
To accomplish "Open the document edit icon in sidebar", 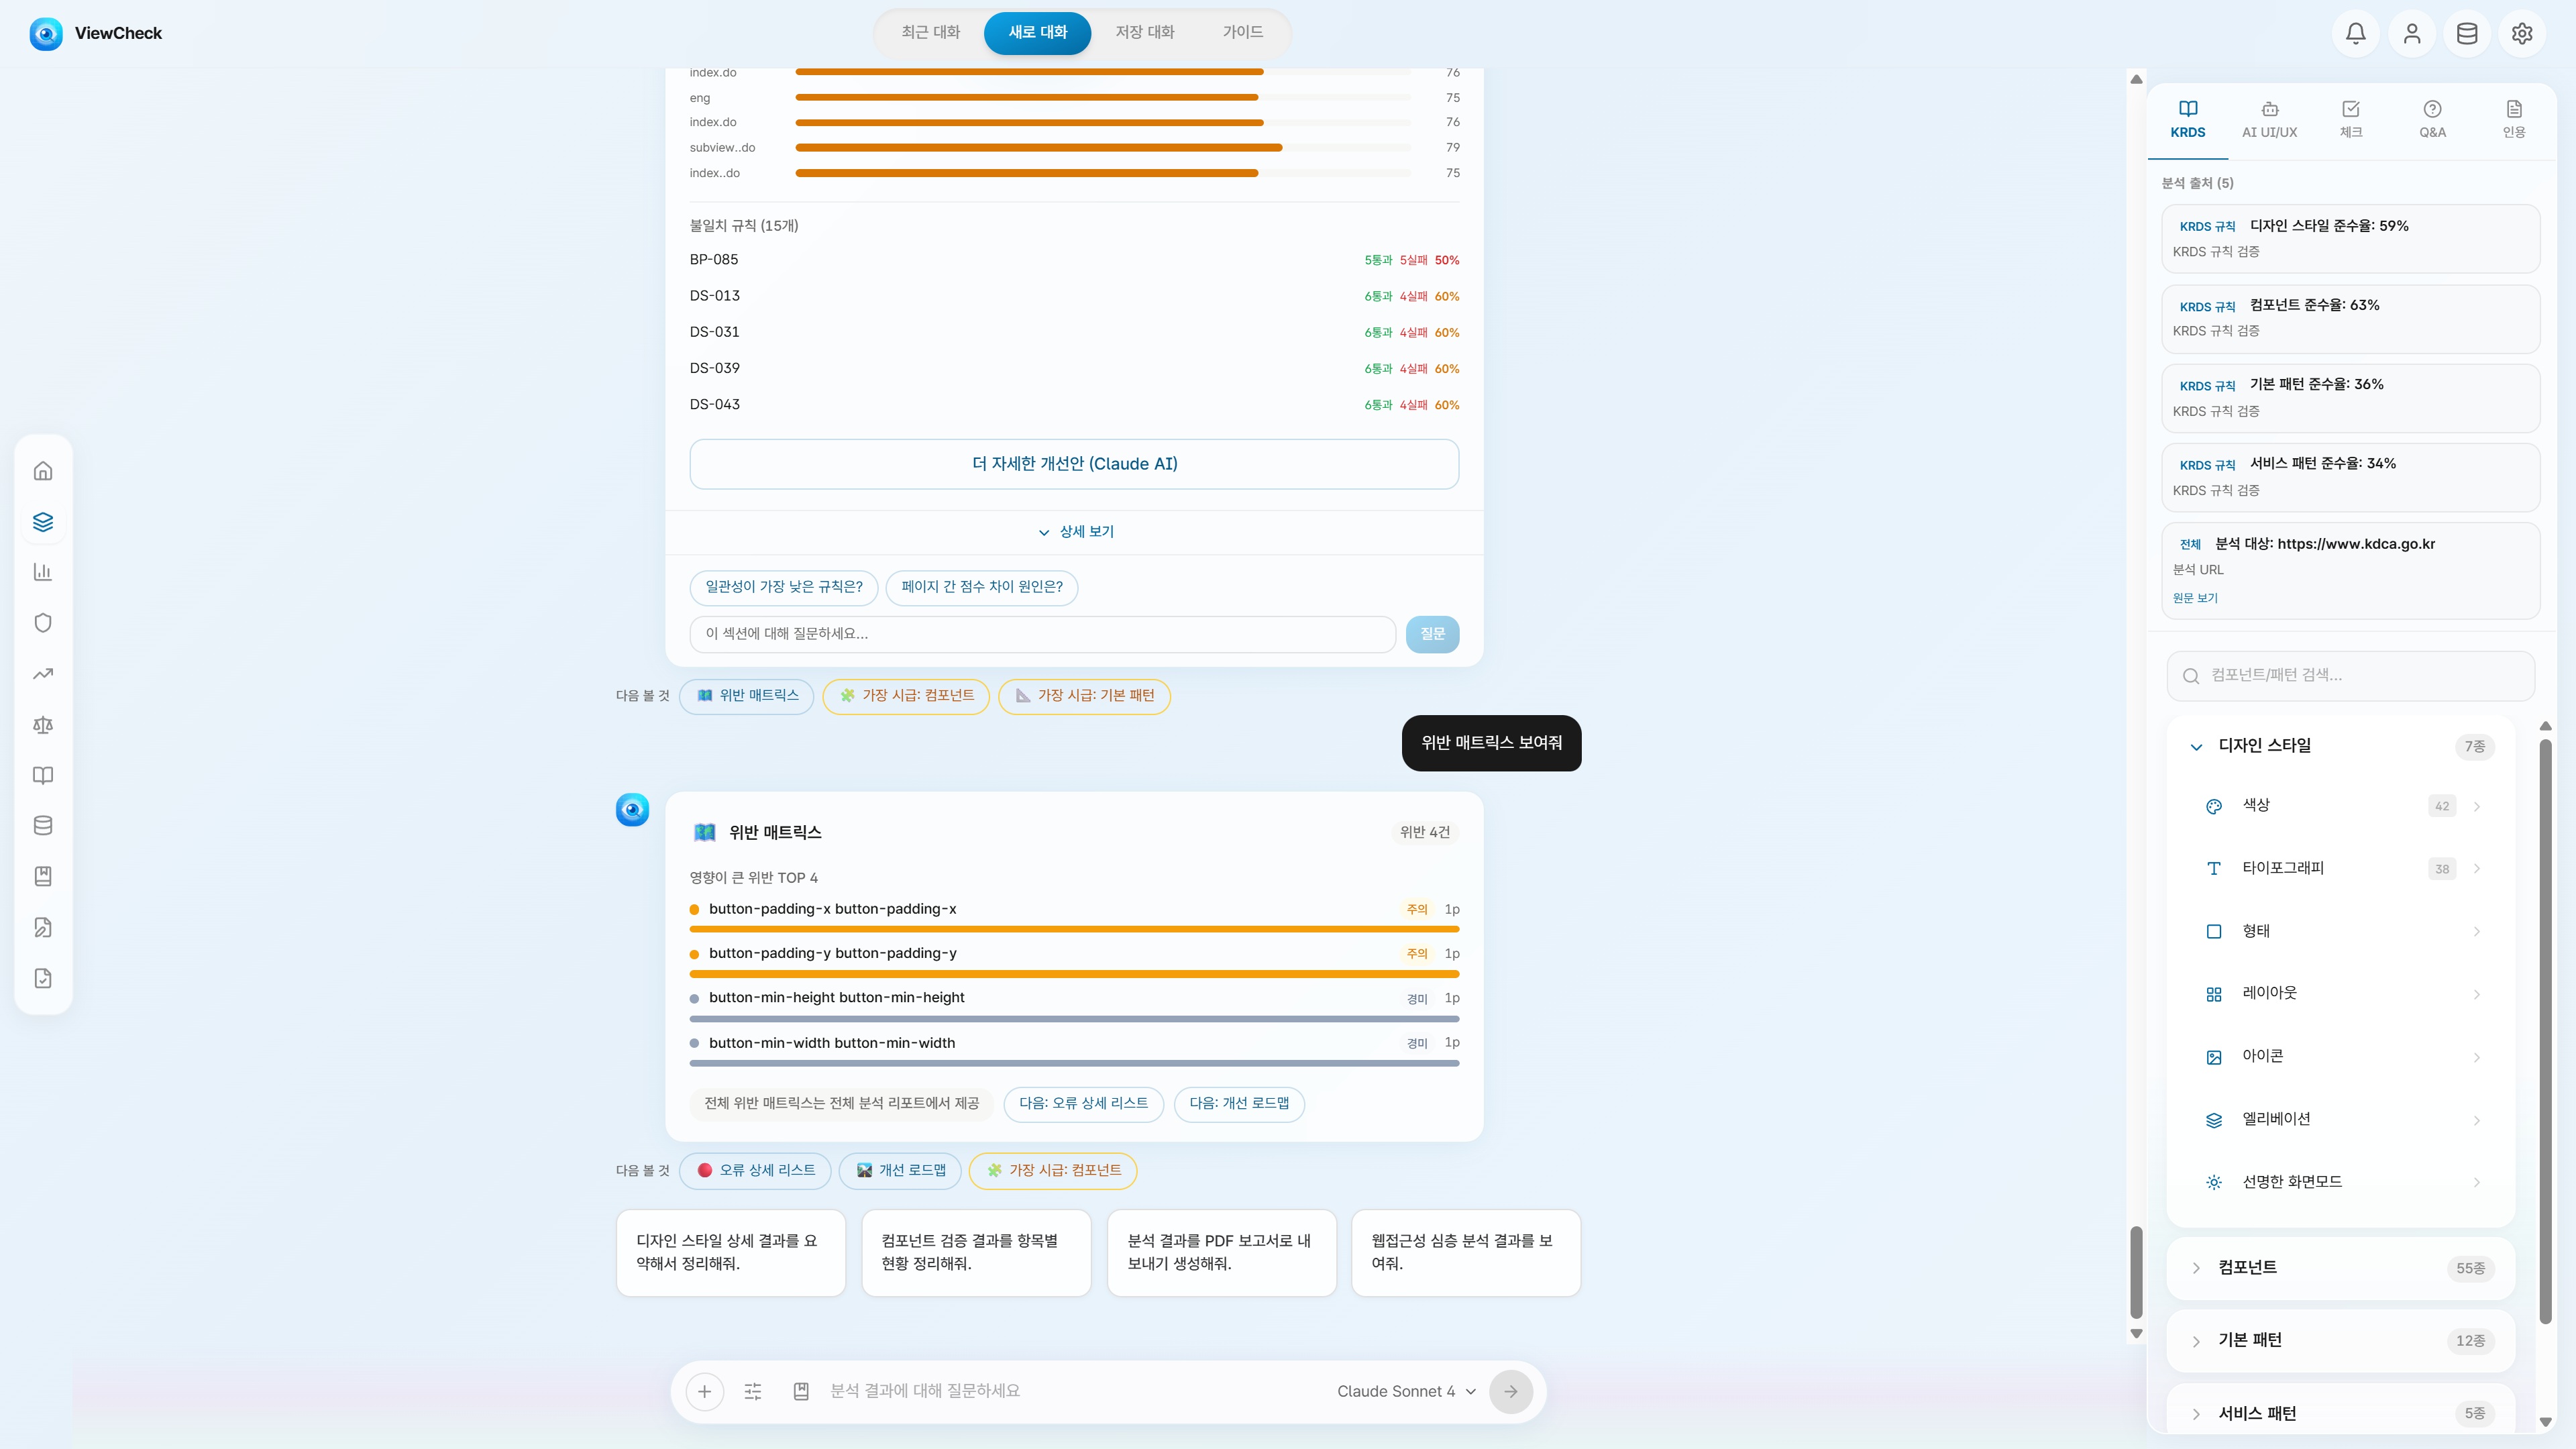I will 43,928.
